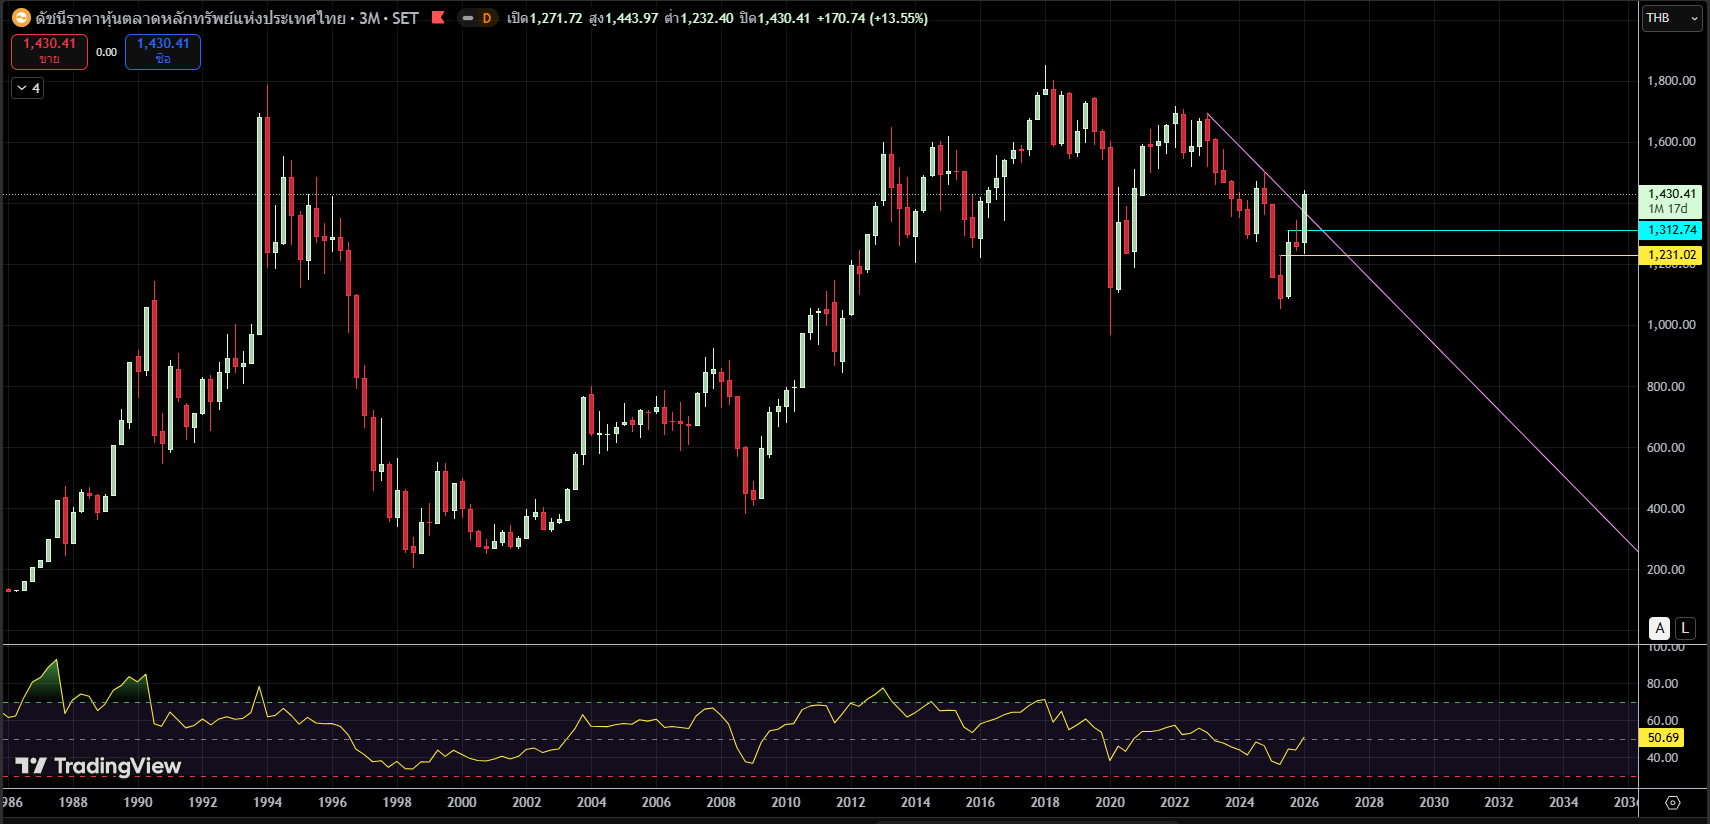Click the 200.00 price axis label
This screenshot has height=824, width=1710.
pyautogui.click(x=1666, y=570)
